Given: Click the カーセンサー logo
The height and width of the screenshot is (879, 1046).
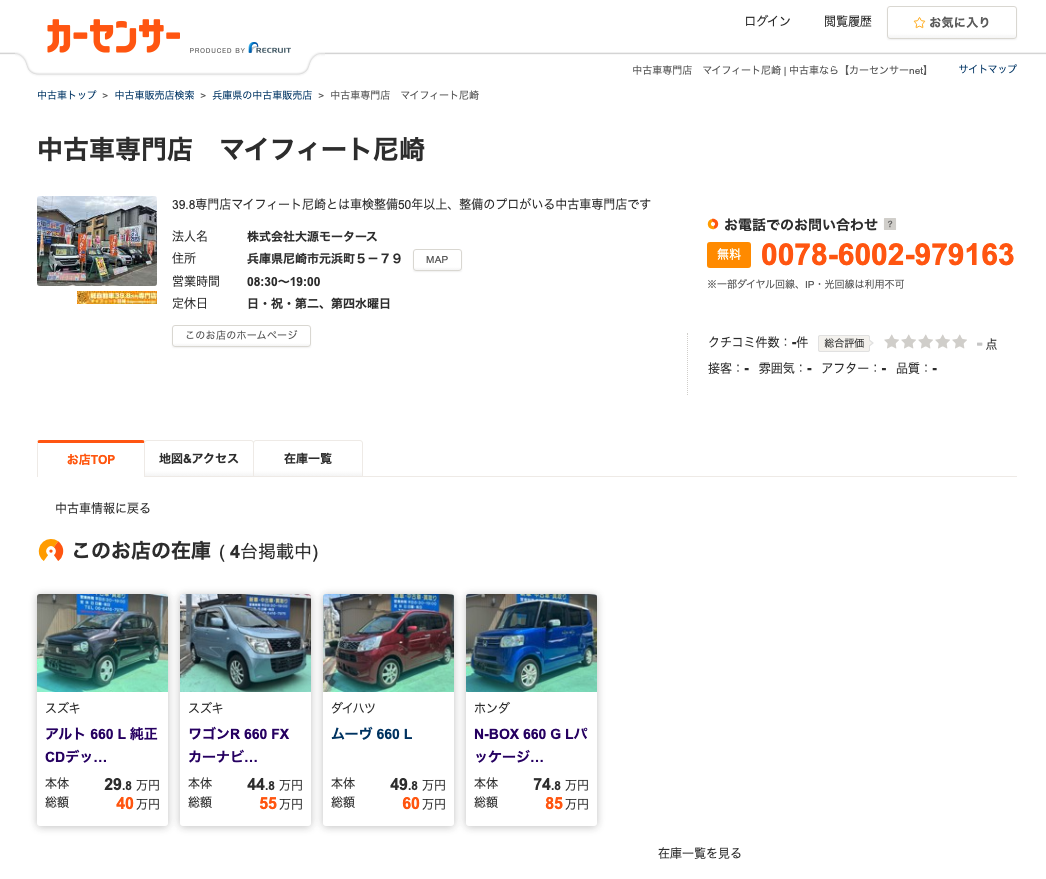Looking at the screenshot, I should pos(113,36).
